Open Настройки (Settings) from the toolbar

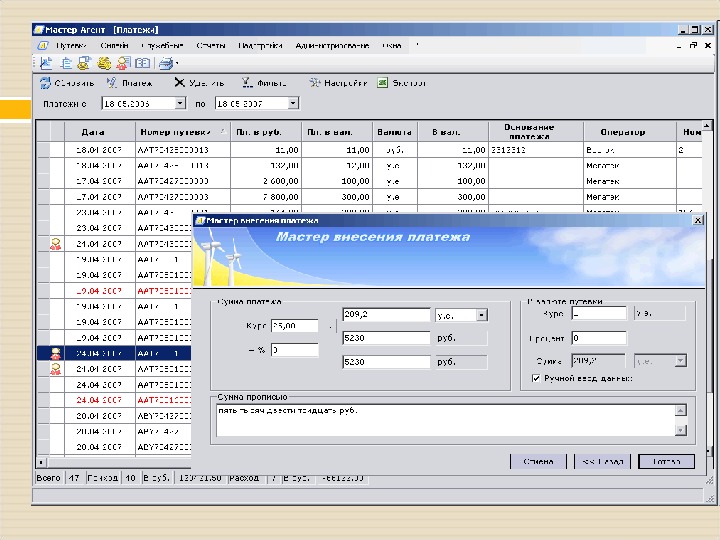point(315,83)
